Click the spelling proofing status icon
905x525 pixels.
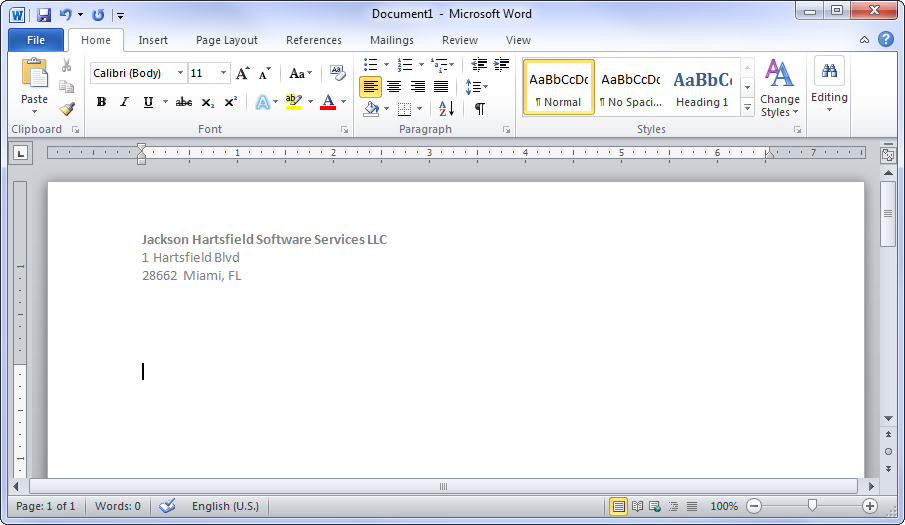(167, 506)
